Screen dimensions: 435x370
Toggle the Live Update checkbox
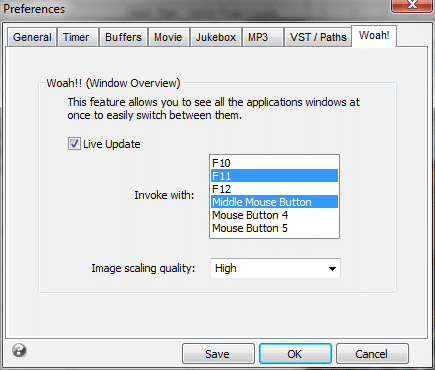click(74, 144)
